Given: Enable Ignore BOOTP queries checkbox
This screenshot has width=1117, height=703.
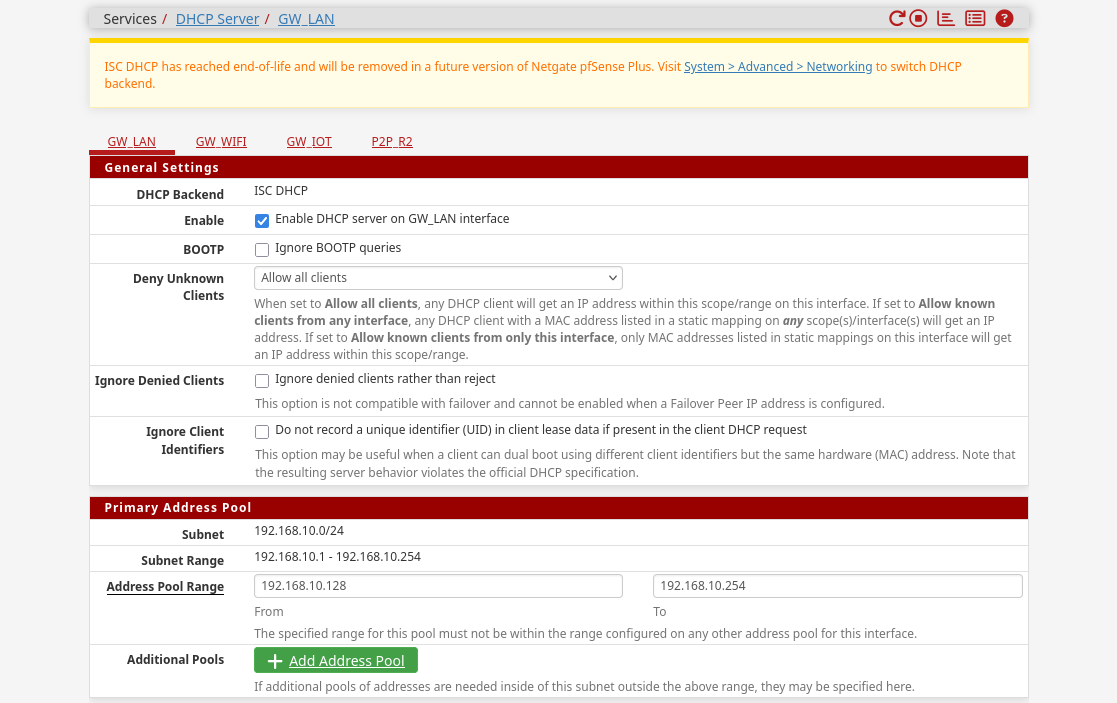Looking at the screenshot, I should coord(262,250).
